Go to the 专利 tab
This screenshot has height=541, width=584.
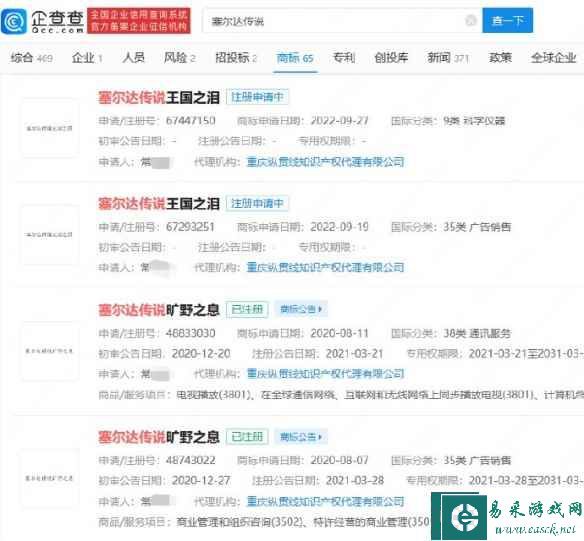344,58
